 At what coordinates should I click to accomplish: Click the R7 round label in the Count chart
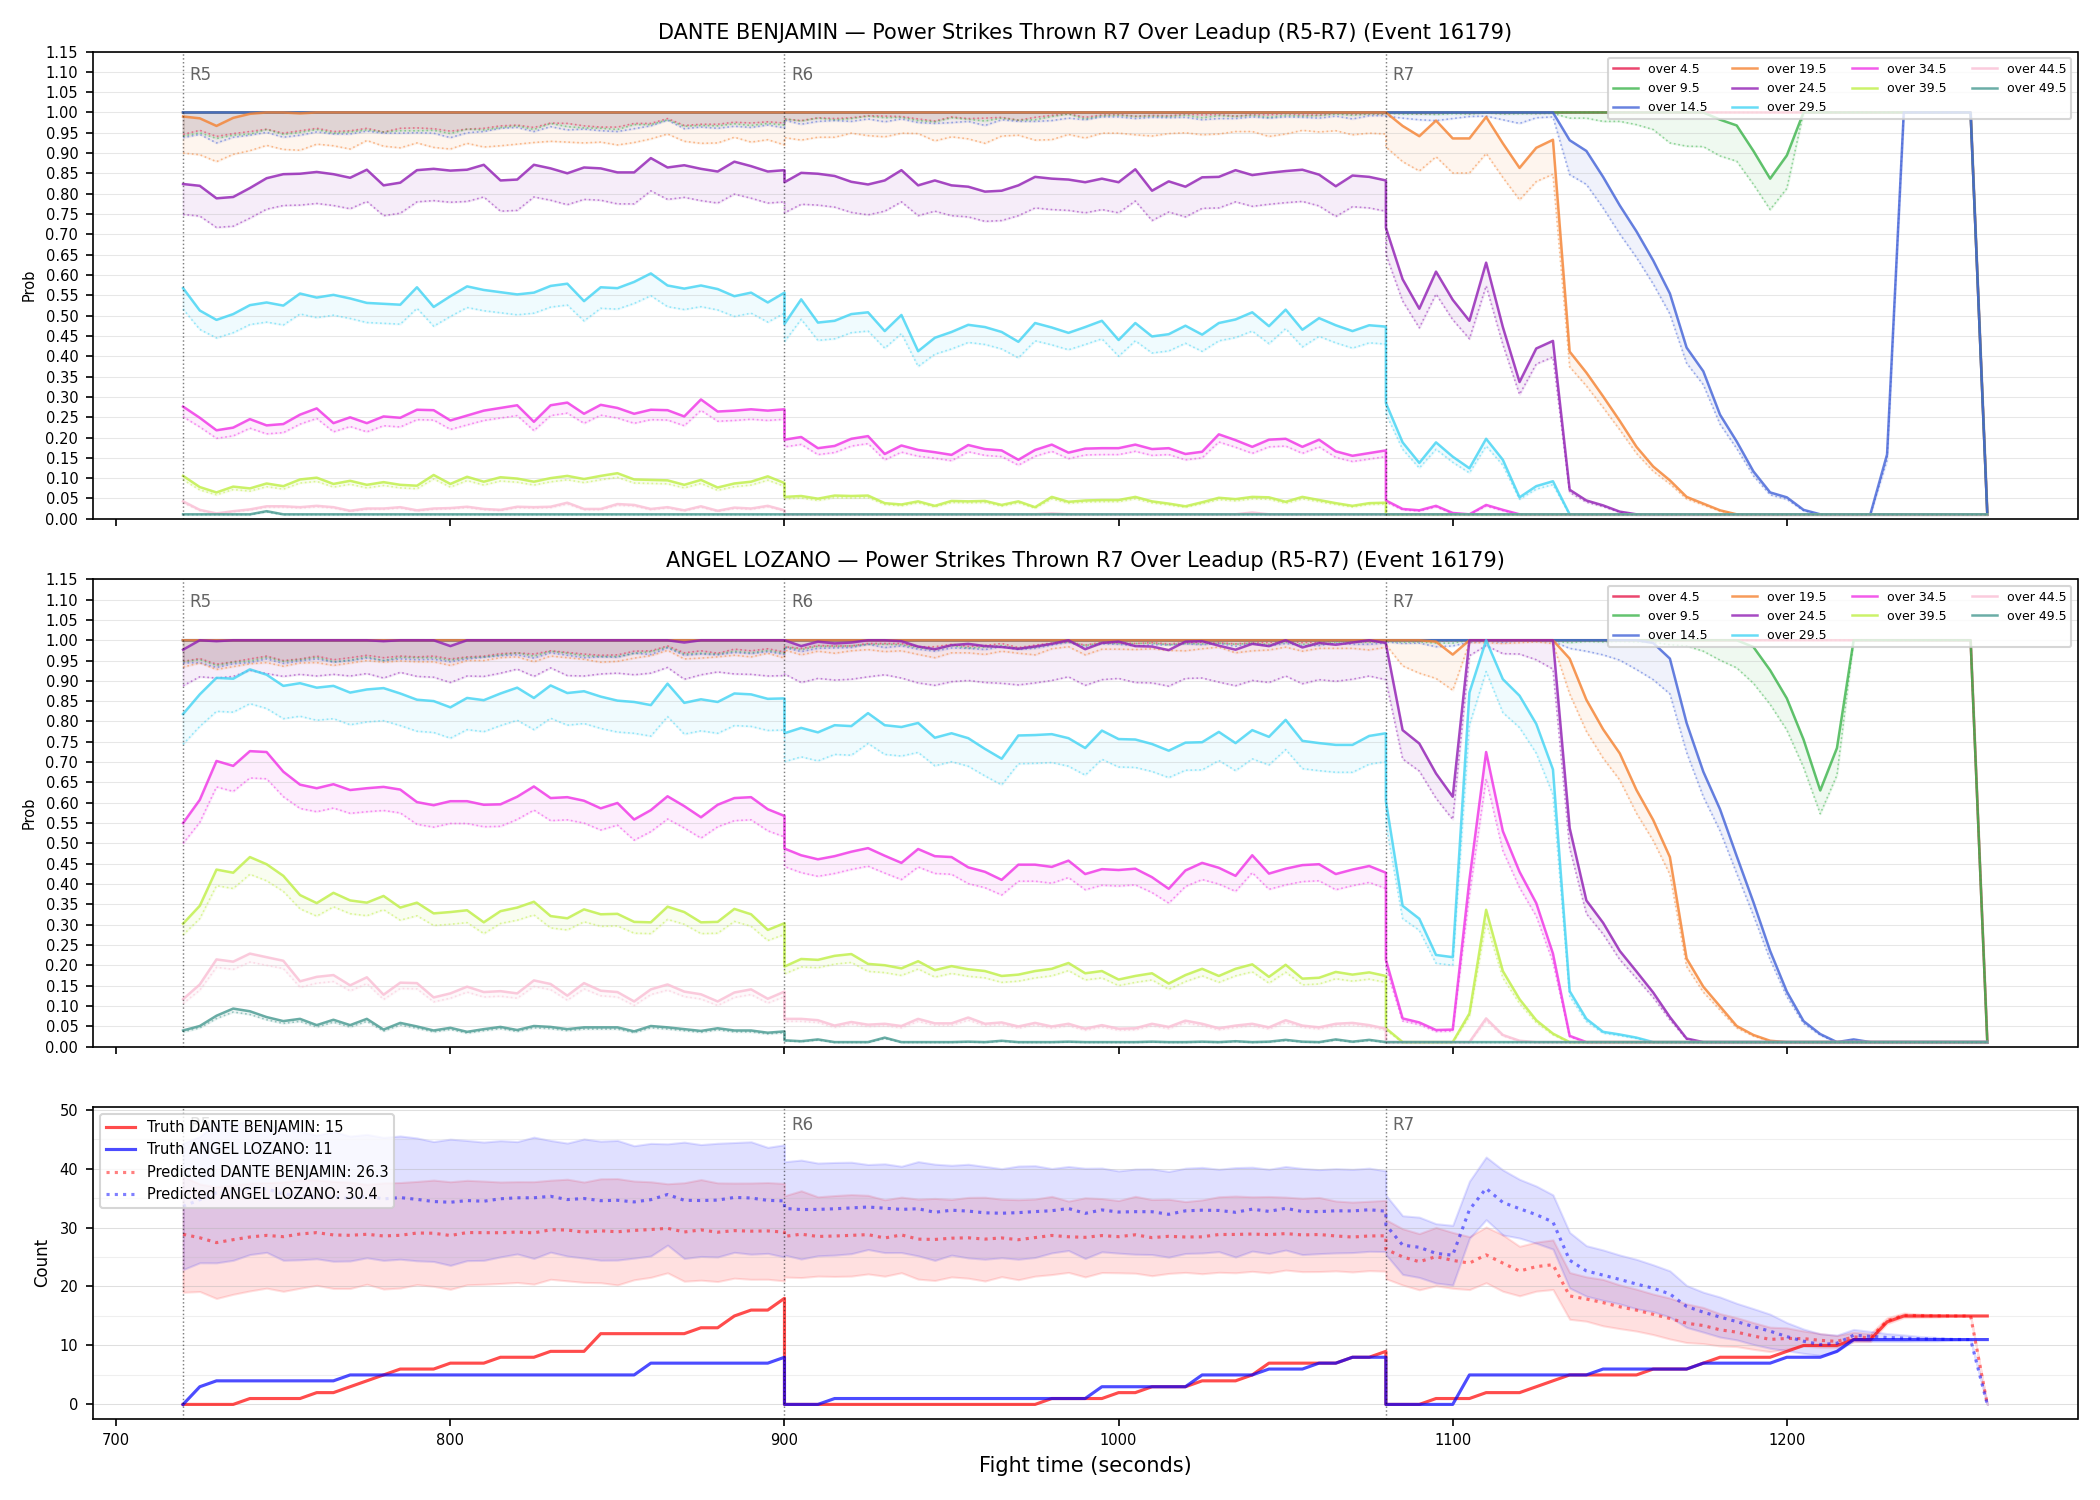point(1403,1124)
